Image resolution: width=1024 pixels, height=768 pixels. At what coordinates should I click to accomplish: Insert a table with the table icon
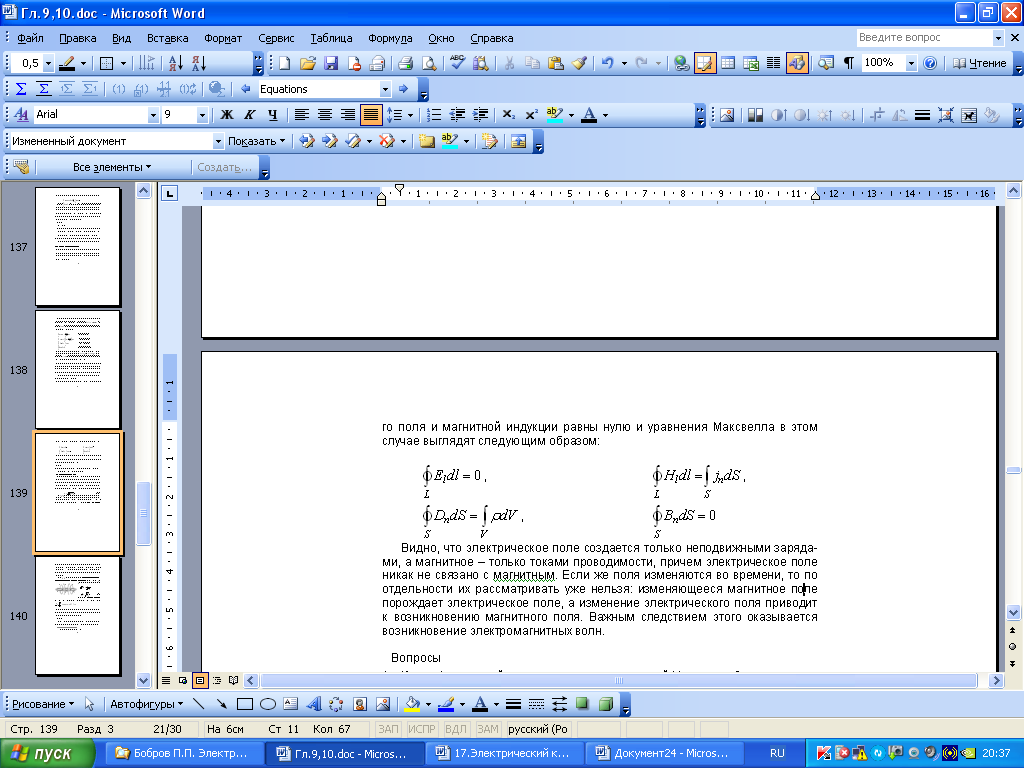tap(728, 63)
